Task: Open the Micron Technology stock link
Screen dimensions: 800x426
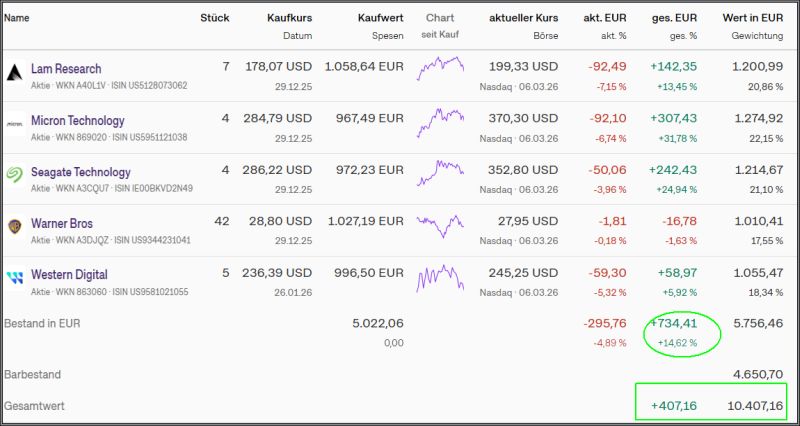Action: tap(78, 121)
